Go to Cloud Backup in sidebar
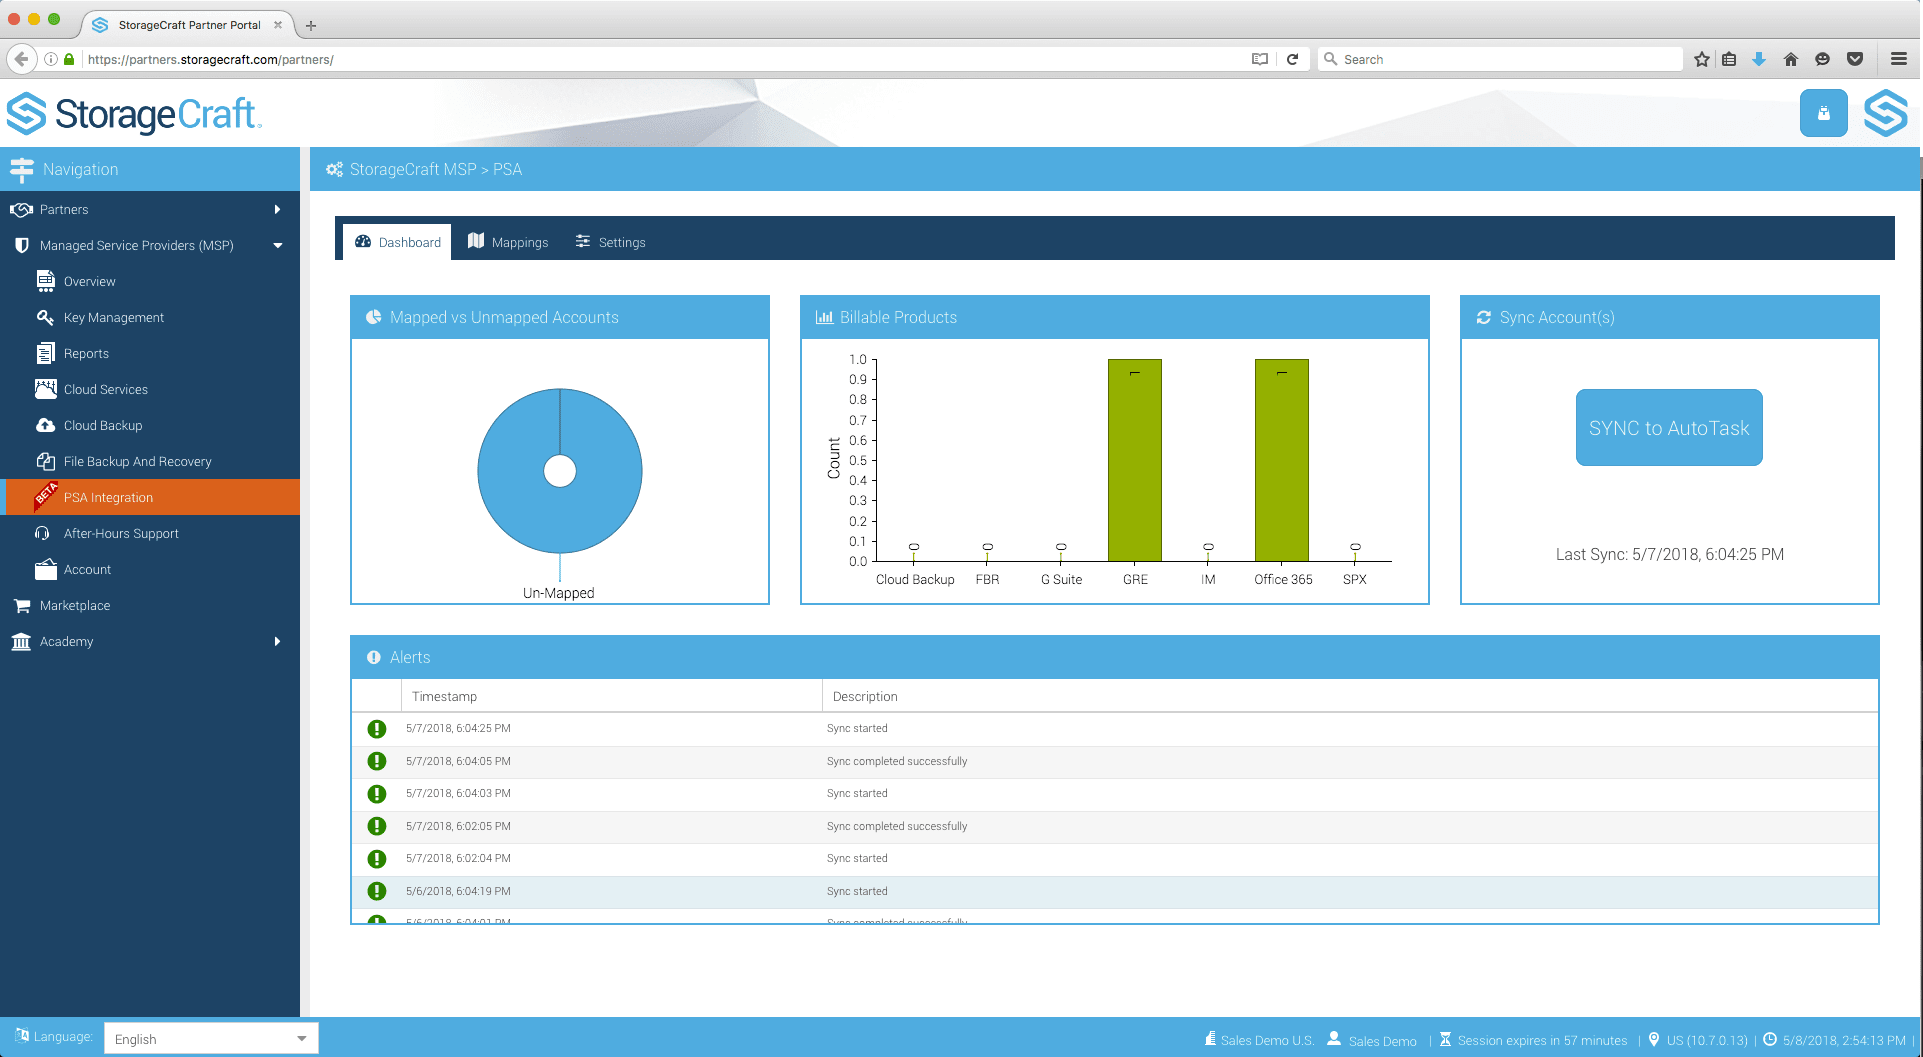This screenshot has height=1057, width=1923. (x=102, y=425)
